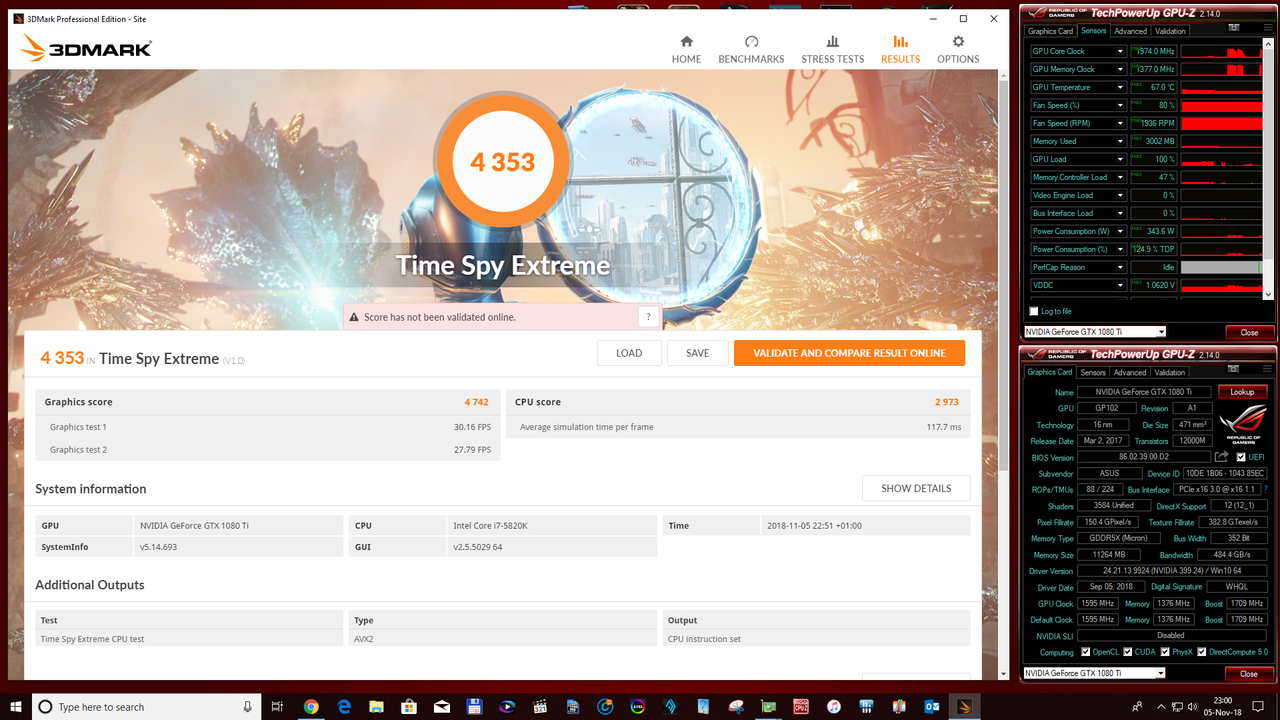Open Google Chrome from the taskbar
1280x720 pixels.
click(311, 706)
